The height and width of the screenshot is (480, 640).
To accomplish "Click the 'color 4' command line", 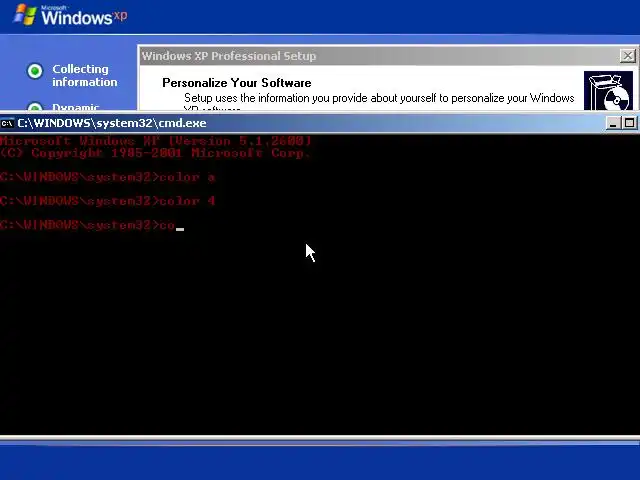I will (x=108, y=201).
